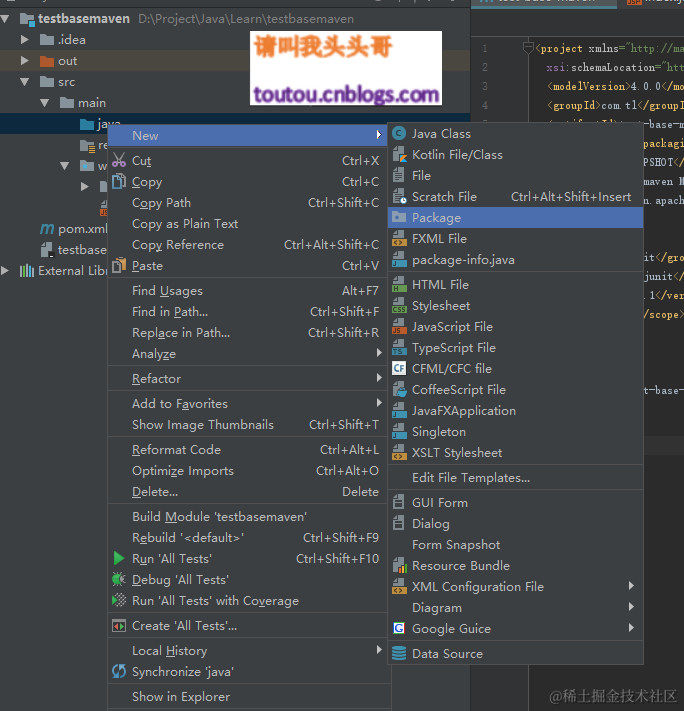This screenshot has height=711, width=684.
Task: Click the Dialog form icon
Action: [398, 523]
